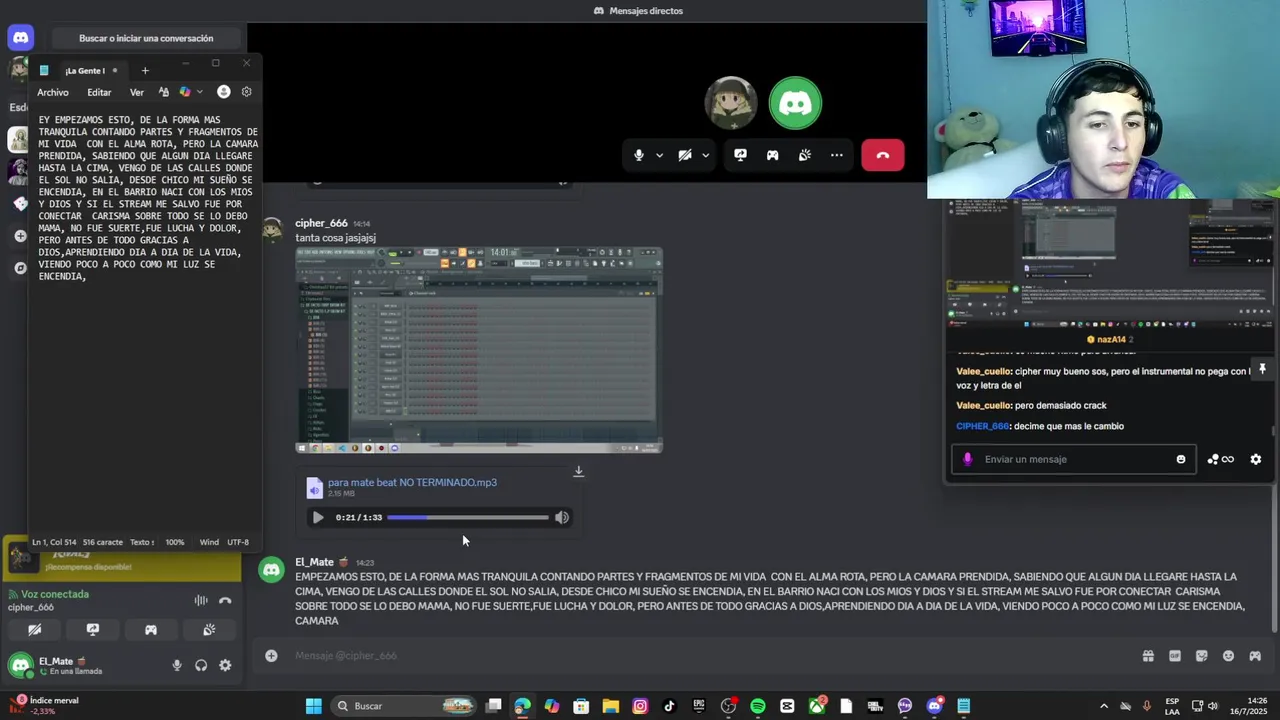Open the apps controller icon in message bar
1280x720 pixels.
click(x=1255, y=656)
